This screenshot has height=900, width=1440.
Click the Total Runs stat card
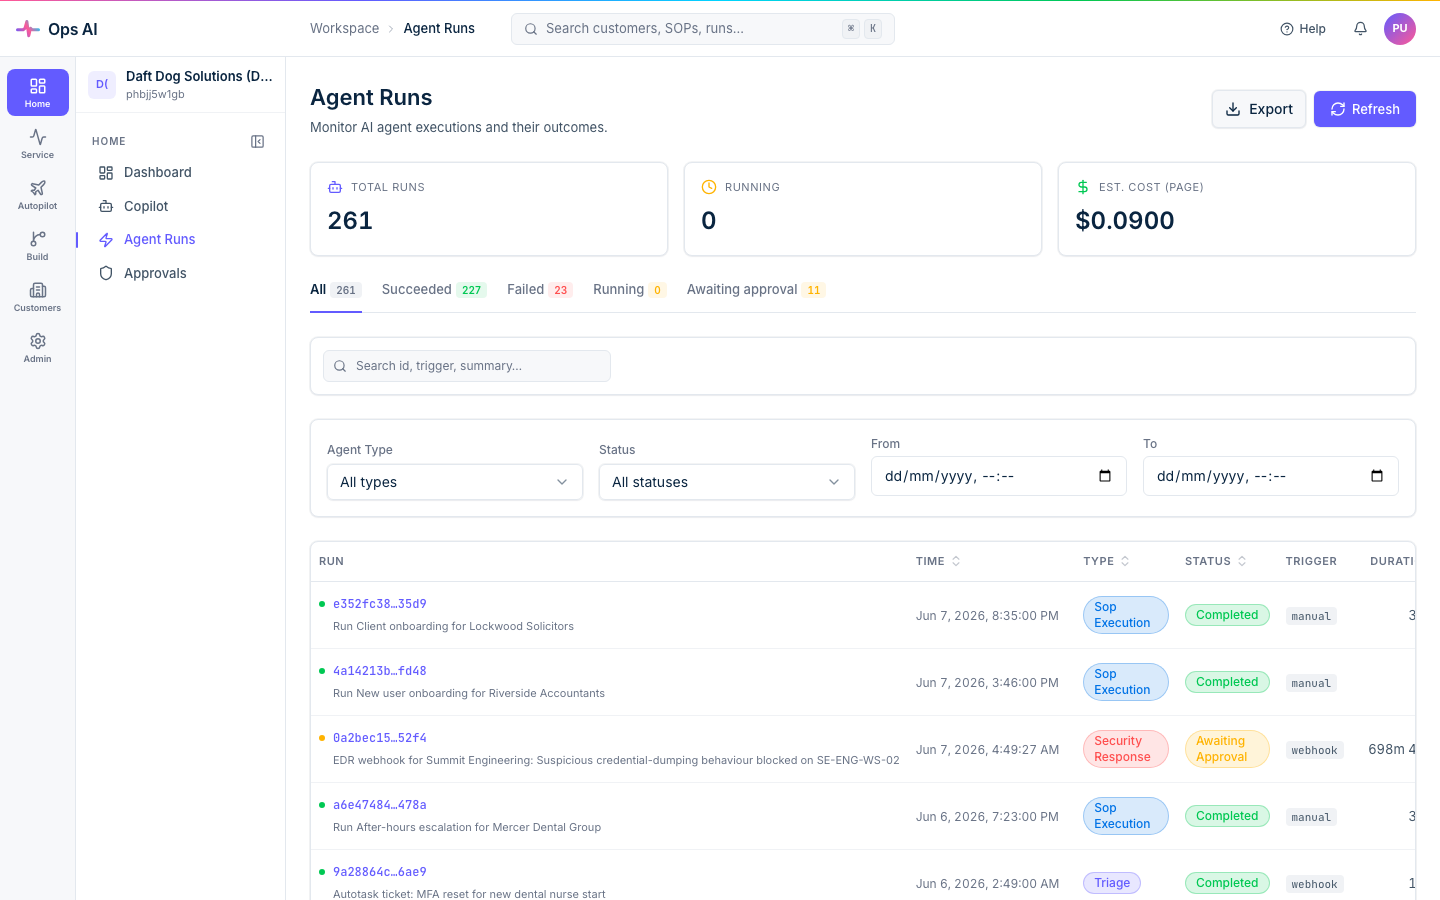point(489,209)
